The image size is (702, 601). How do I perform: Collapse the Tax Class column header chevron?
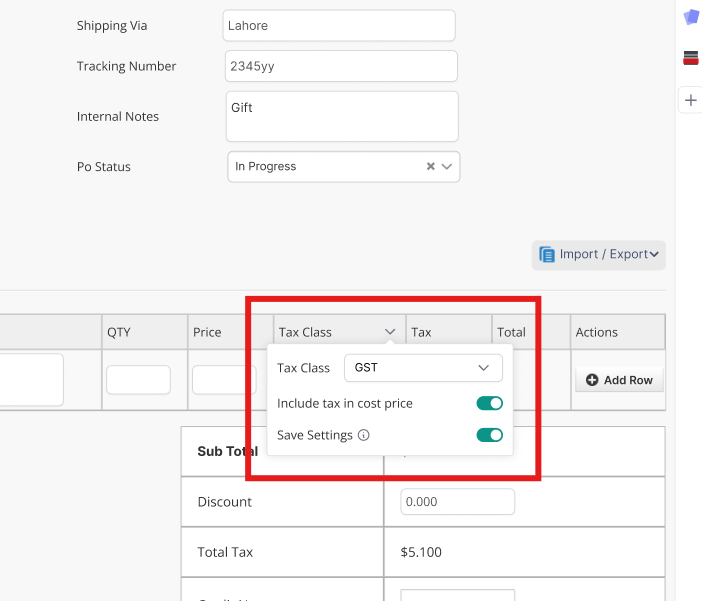389,332
